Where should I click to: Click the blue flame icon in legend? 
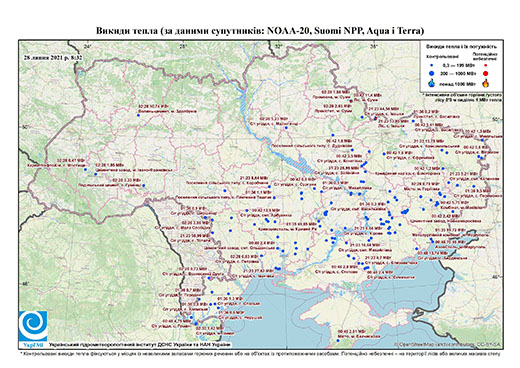pos(432,83)
